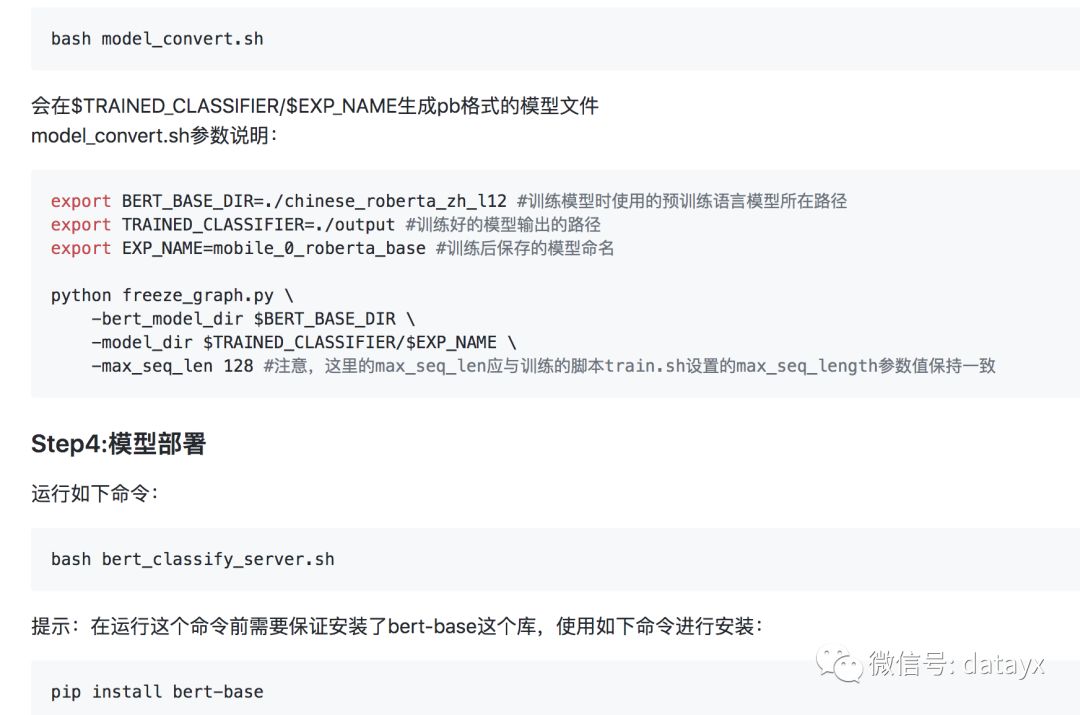Click the comment '#训练后保存的模型命名'
The width and height of the screenshot is (1080, 715).
pyautogui.click(x=525, y=248)
